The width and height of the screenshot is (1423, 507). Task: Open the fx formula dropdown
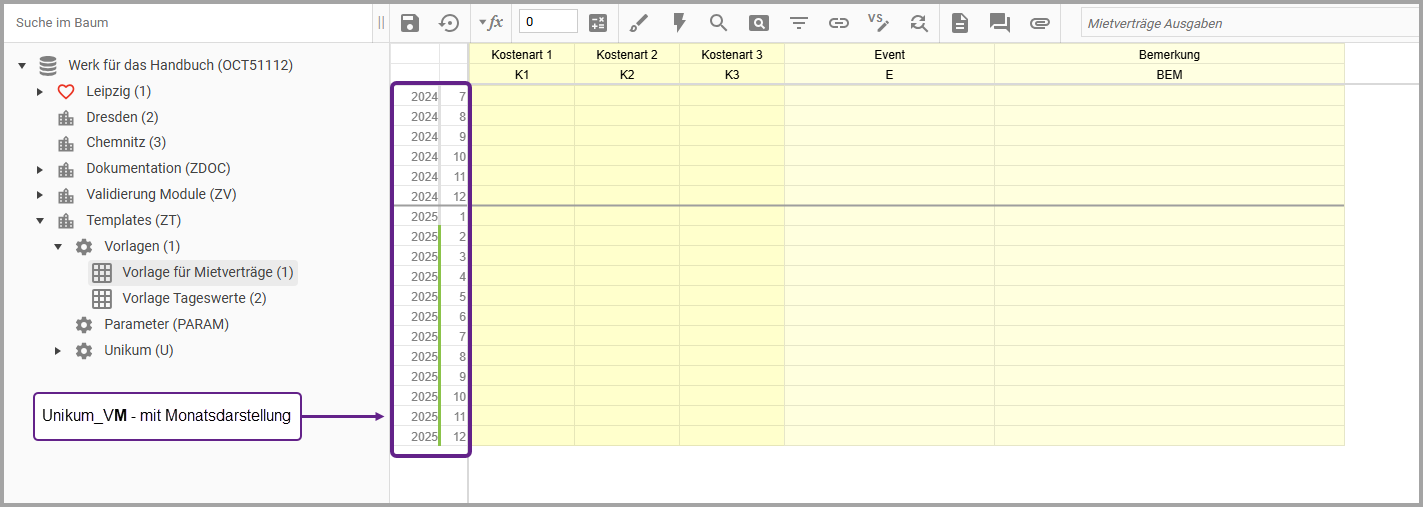pos(490,23)
